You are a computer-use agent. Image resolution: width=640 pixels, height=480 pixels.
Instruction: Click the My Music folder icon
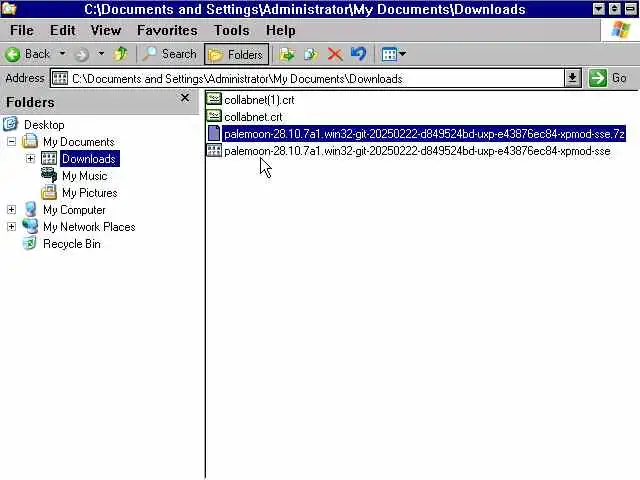coord(49,175)
